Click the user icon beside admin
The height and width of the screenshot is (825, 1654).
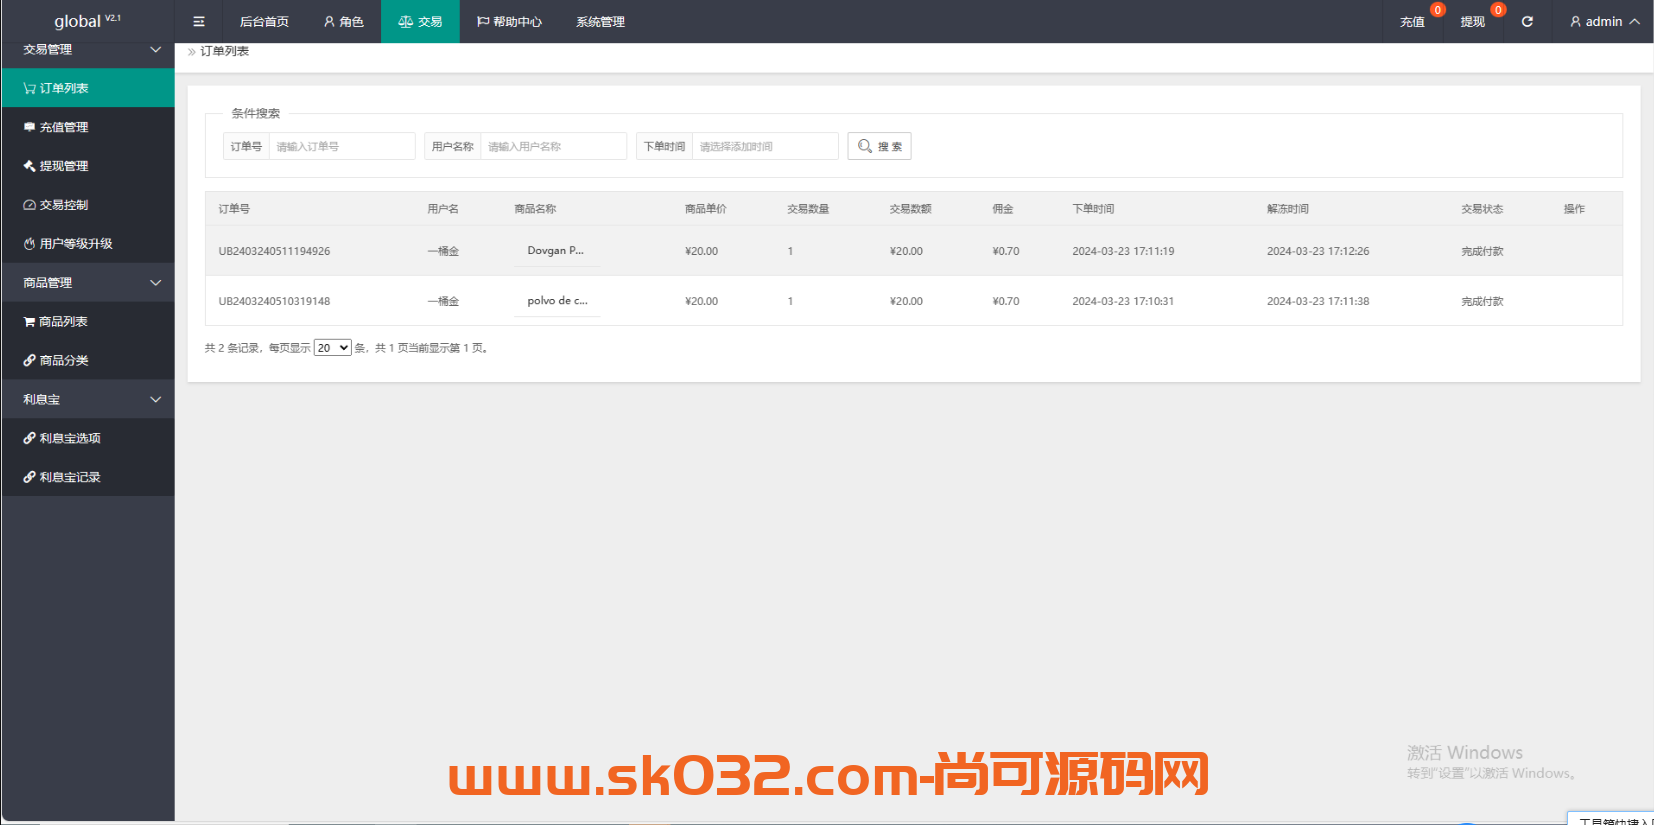(x=1576, y=21)
